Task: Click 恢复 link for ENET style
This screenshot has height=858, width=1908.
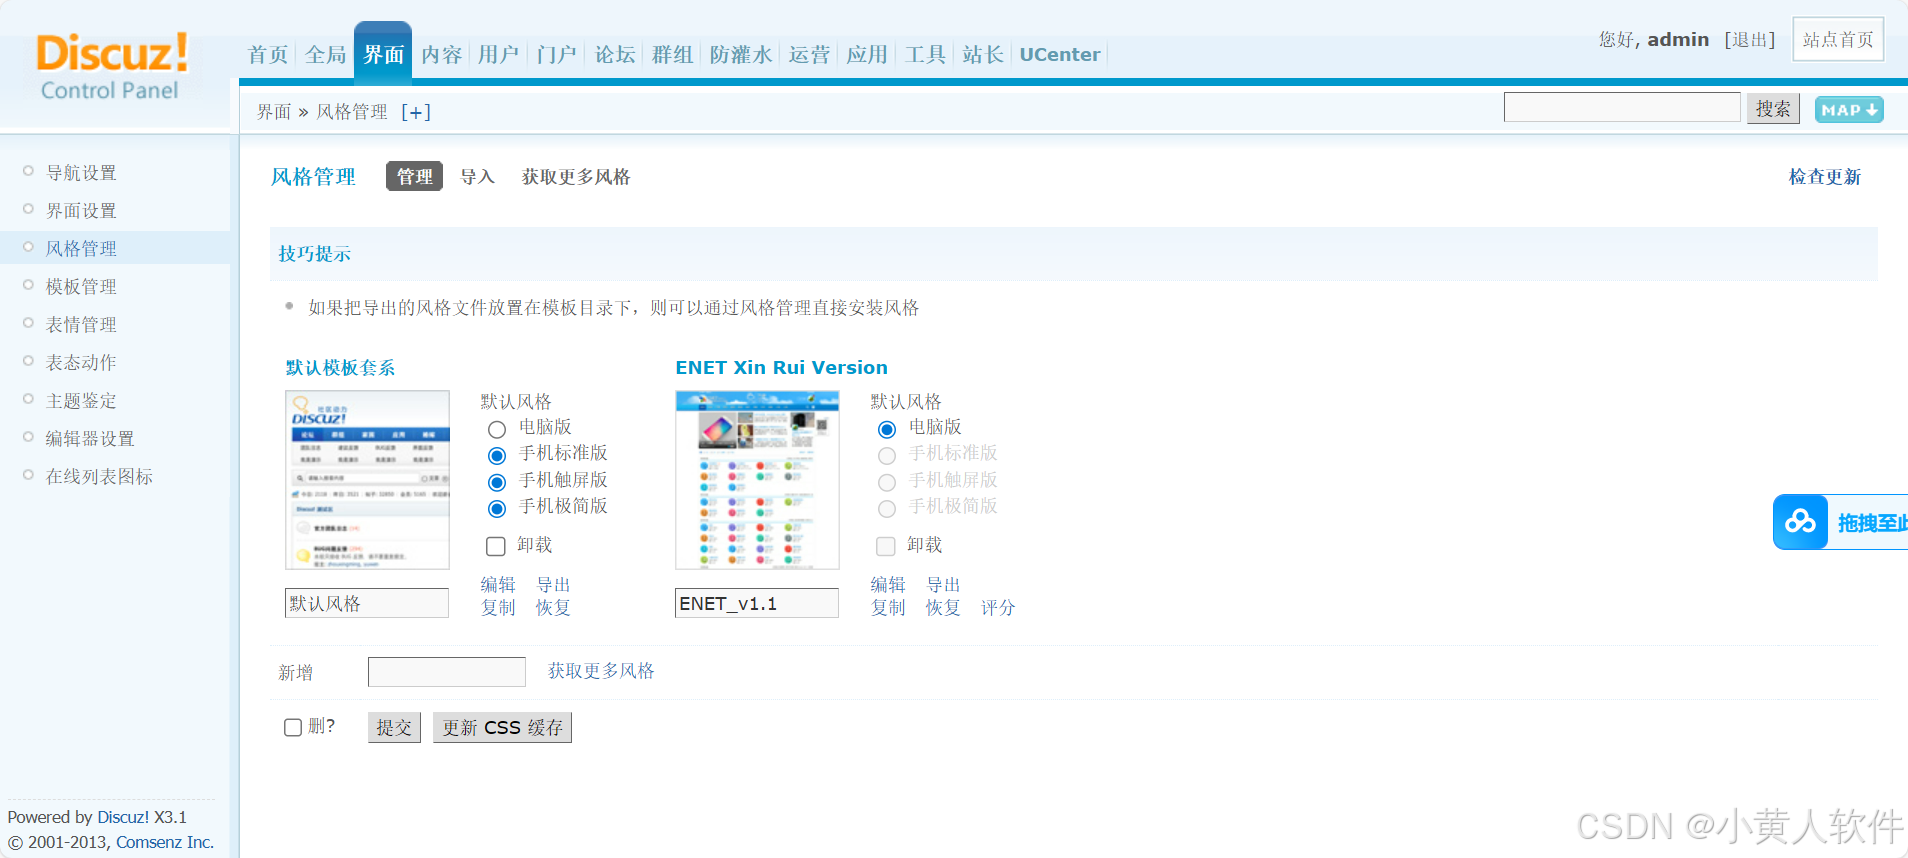Action: [943, 608]
